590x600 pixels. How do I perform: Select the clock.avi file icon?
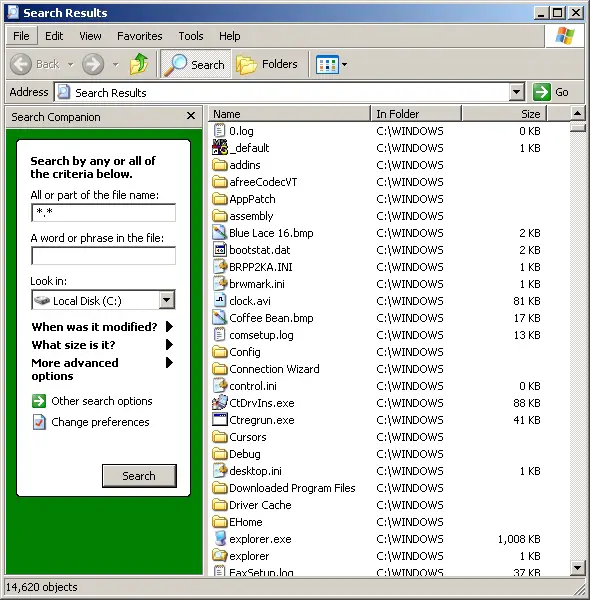220,301
